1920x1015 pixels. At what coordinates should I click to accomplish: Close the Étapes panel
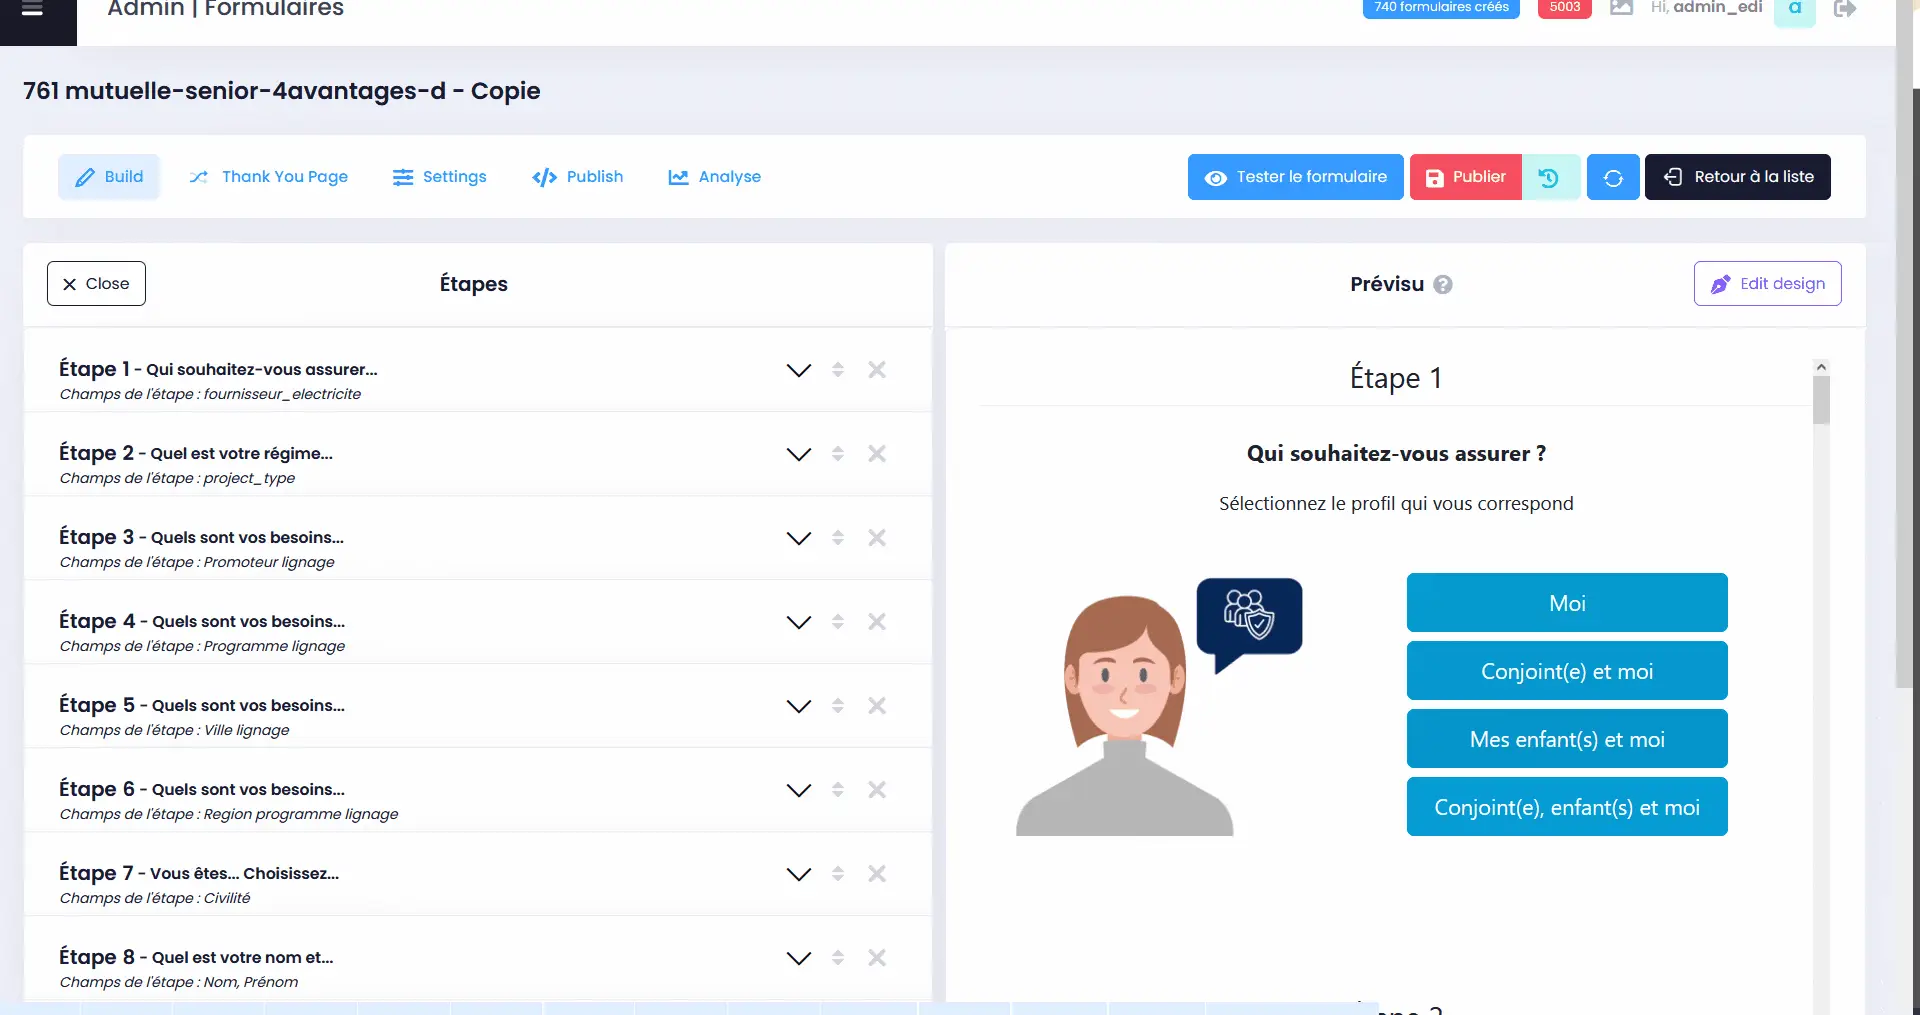coord(96,283)
